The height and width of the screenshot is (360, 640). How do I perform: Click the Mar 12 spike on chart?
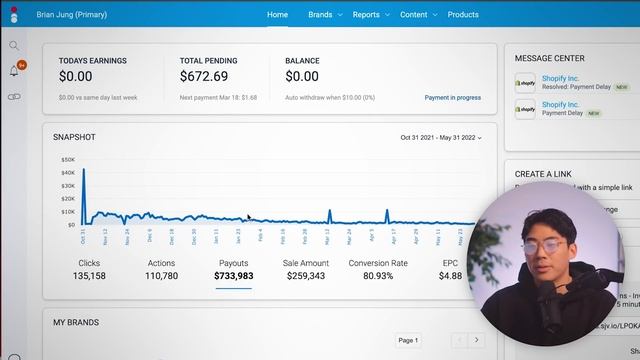[330, 212]
